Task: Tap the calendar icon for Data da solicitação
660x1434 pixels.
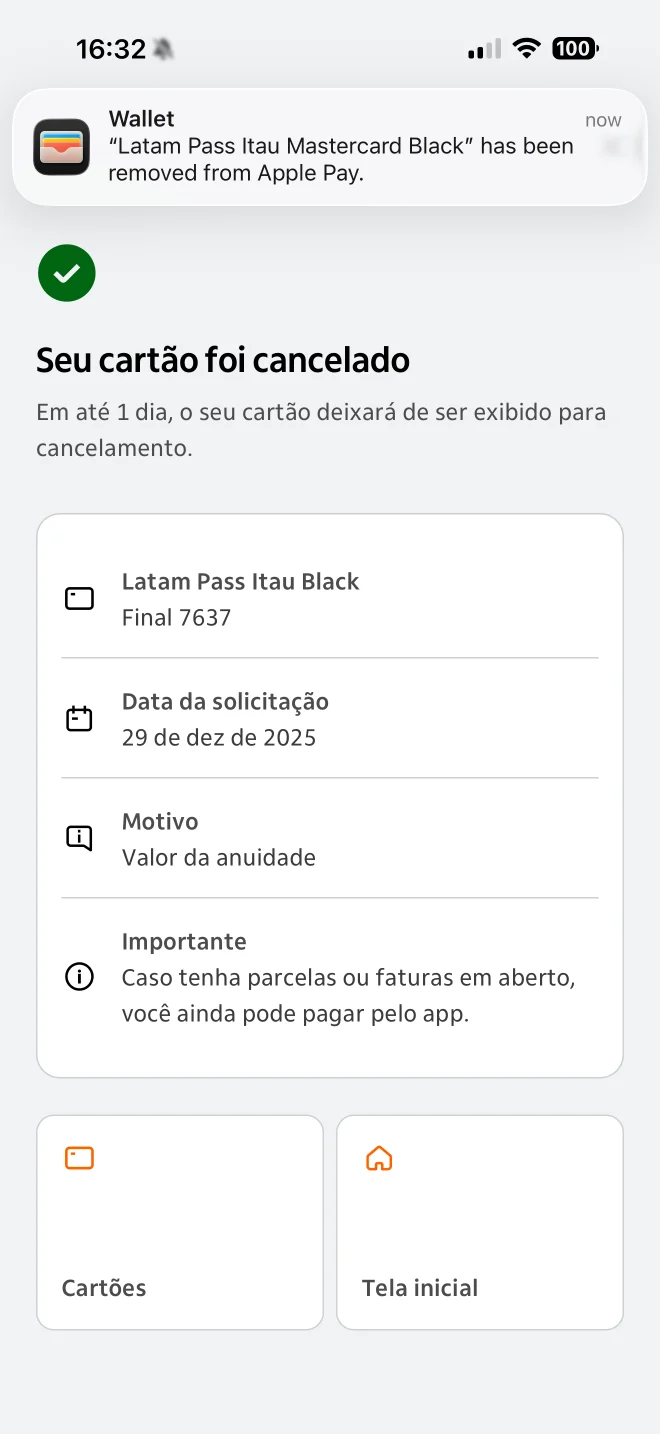Action: click(79, 719)
